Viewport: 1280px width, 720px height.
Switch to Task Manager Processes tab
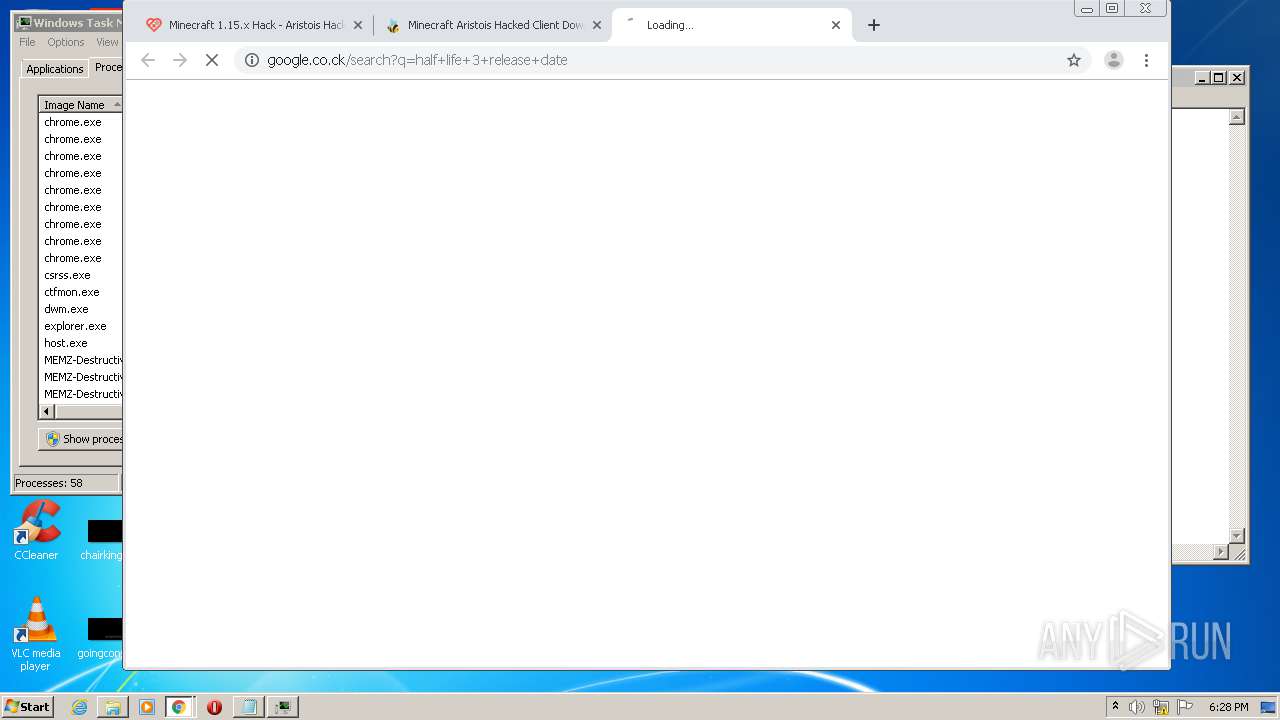pos(107,67)
